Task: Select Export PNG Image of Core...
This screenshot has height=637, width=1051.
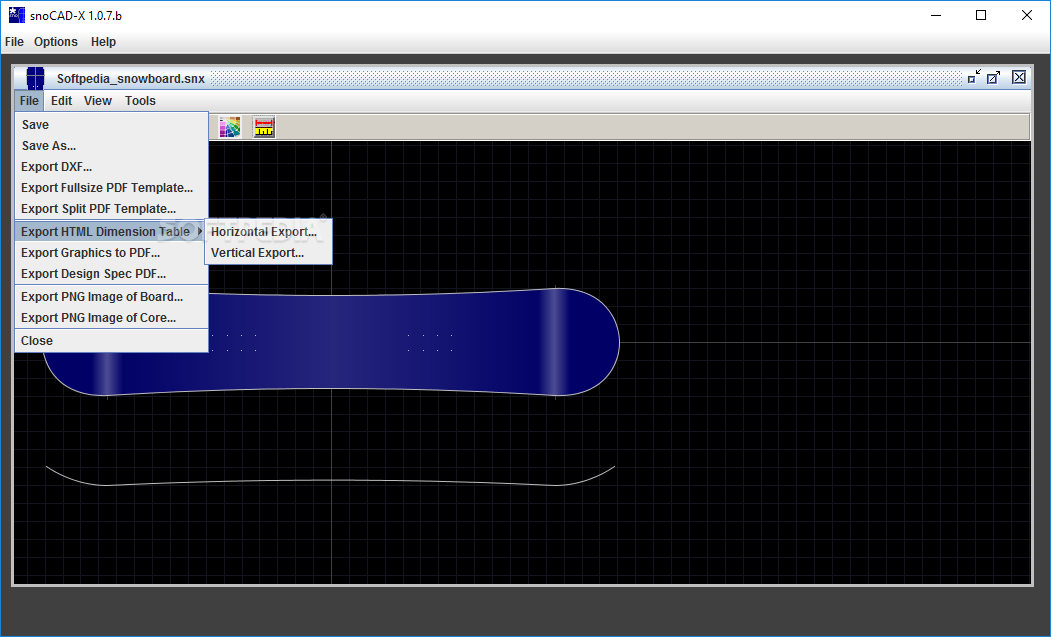Action: tap(111, 318)
